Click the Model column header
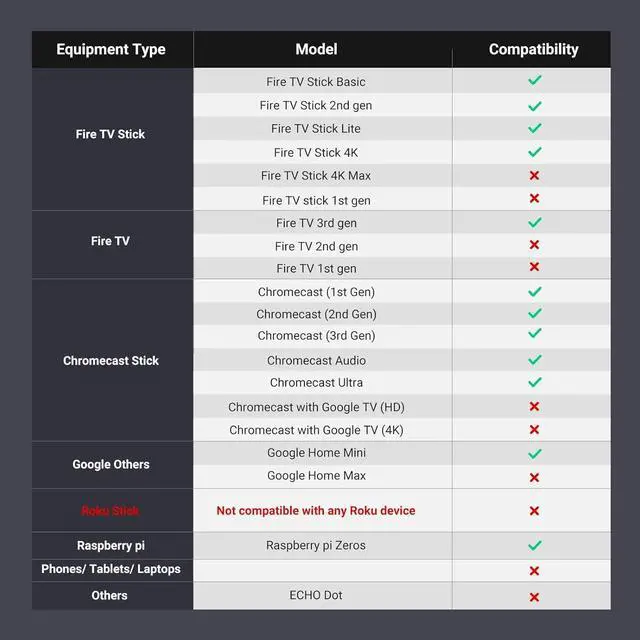 (316, 49)
